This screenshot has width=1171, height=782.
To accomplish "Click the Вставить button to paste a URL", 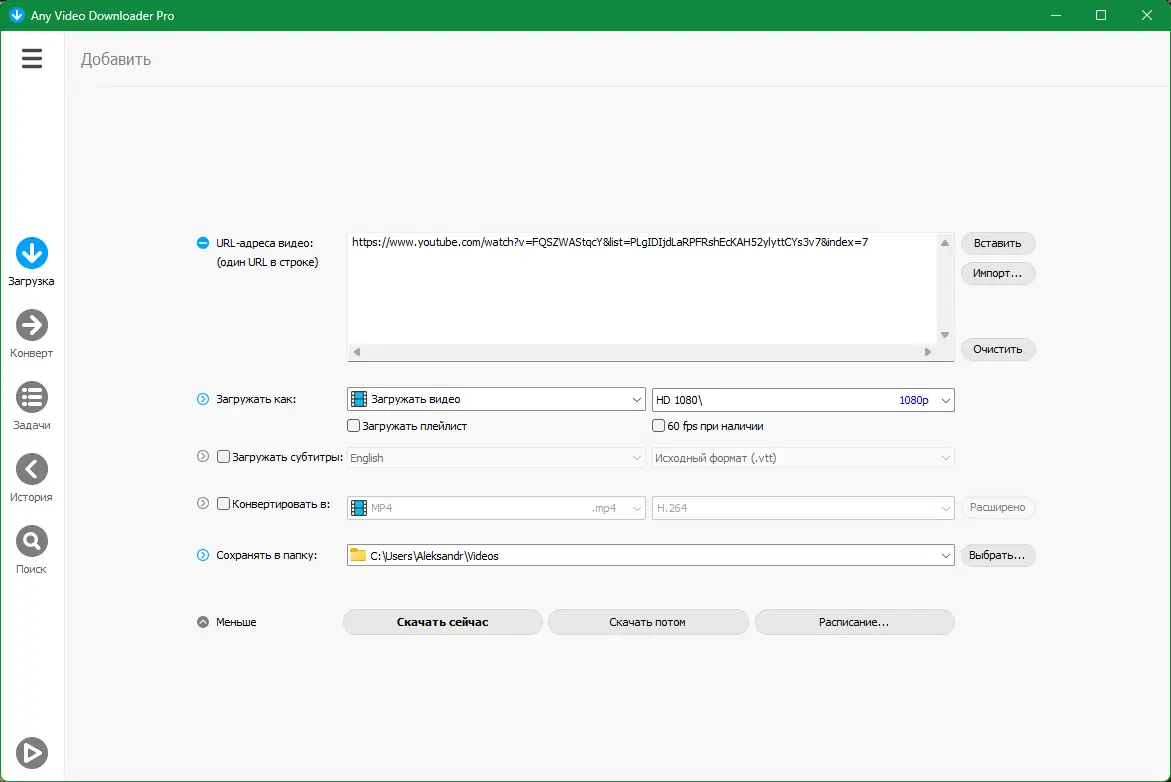I will click(997, 243).
